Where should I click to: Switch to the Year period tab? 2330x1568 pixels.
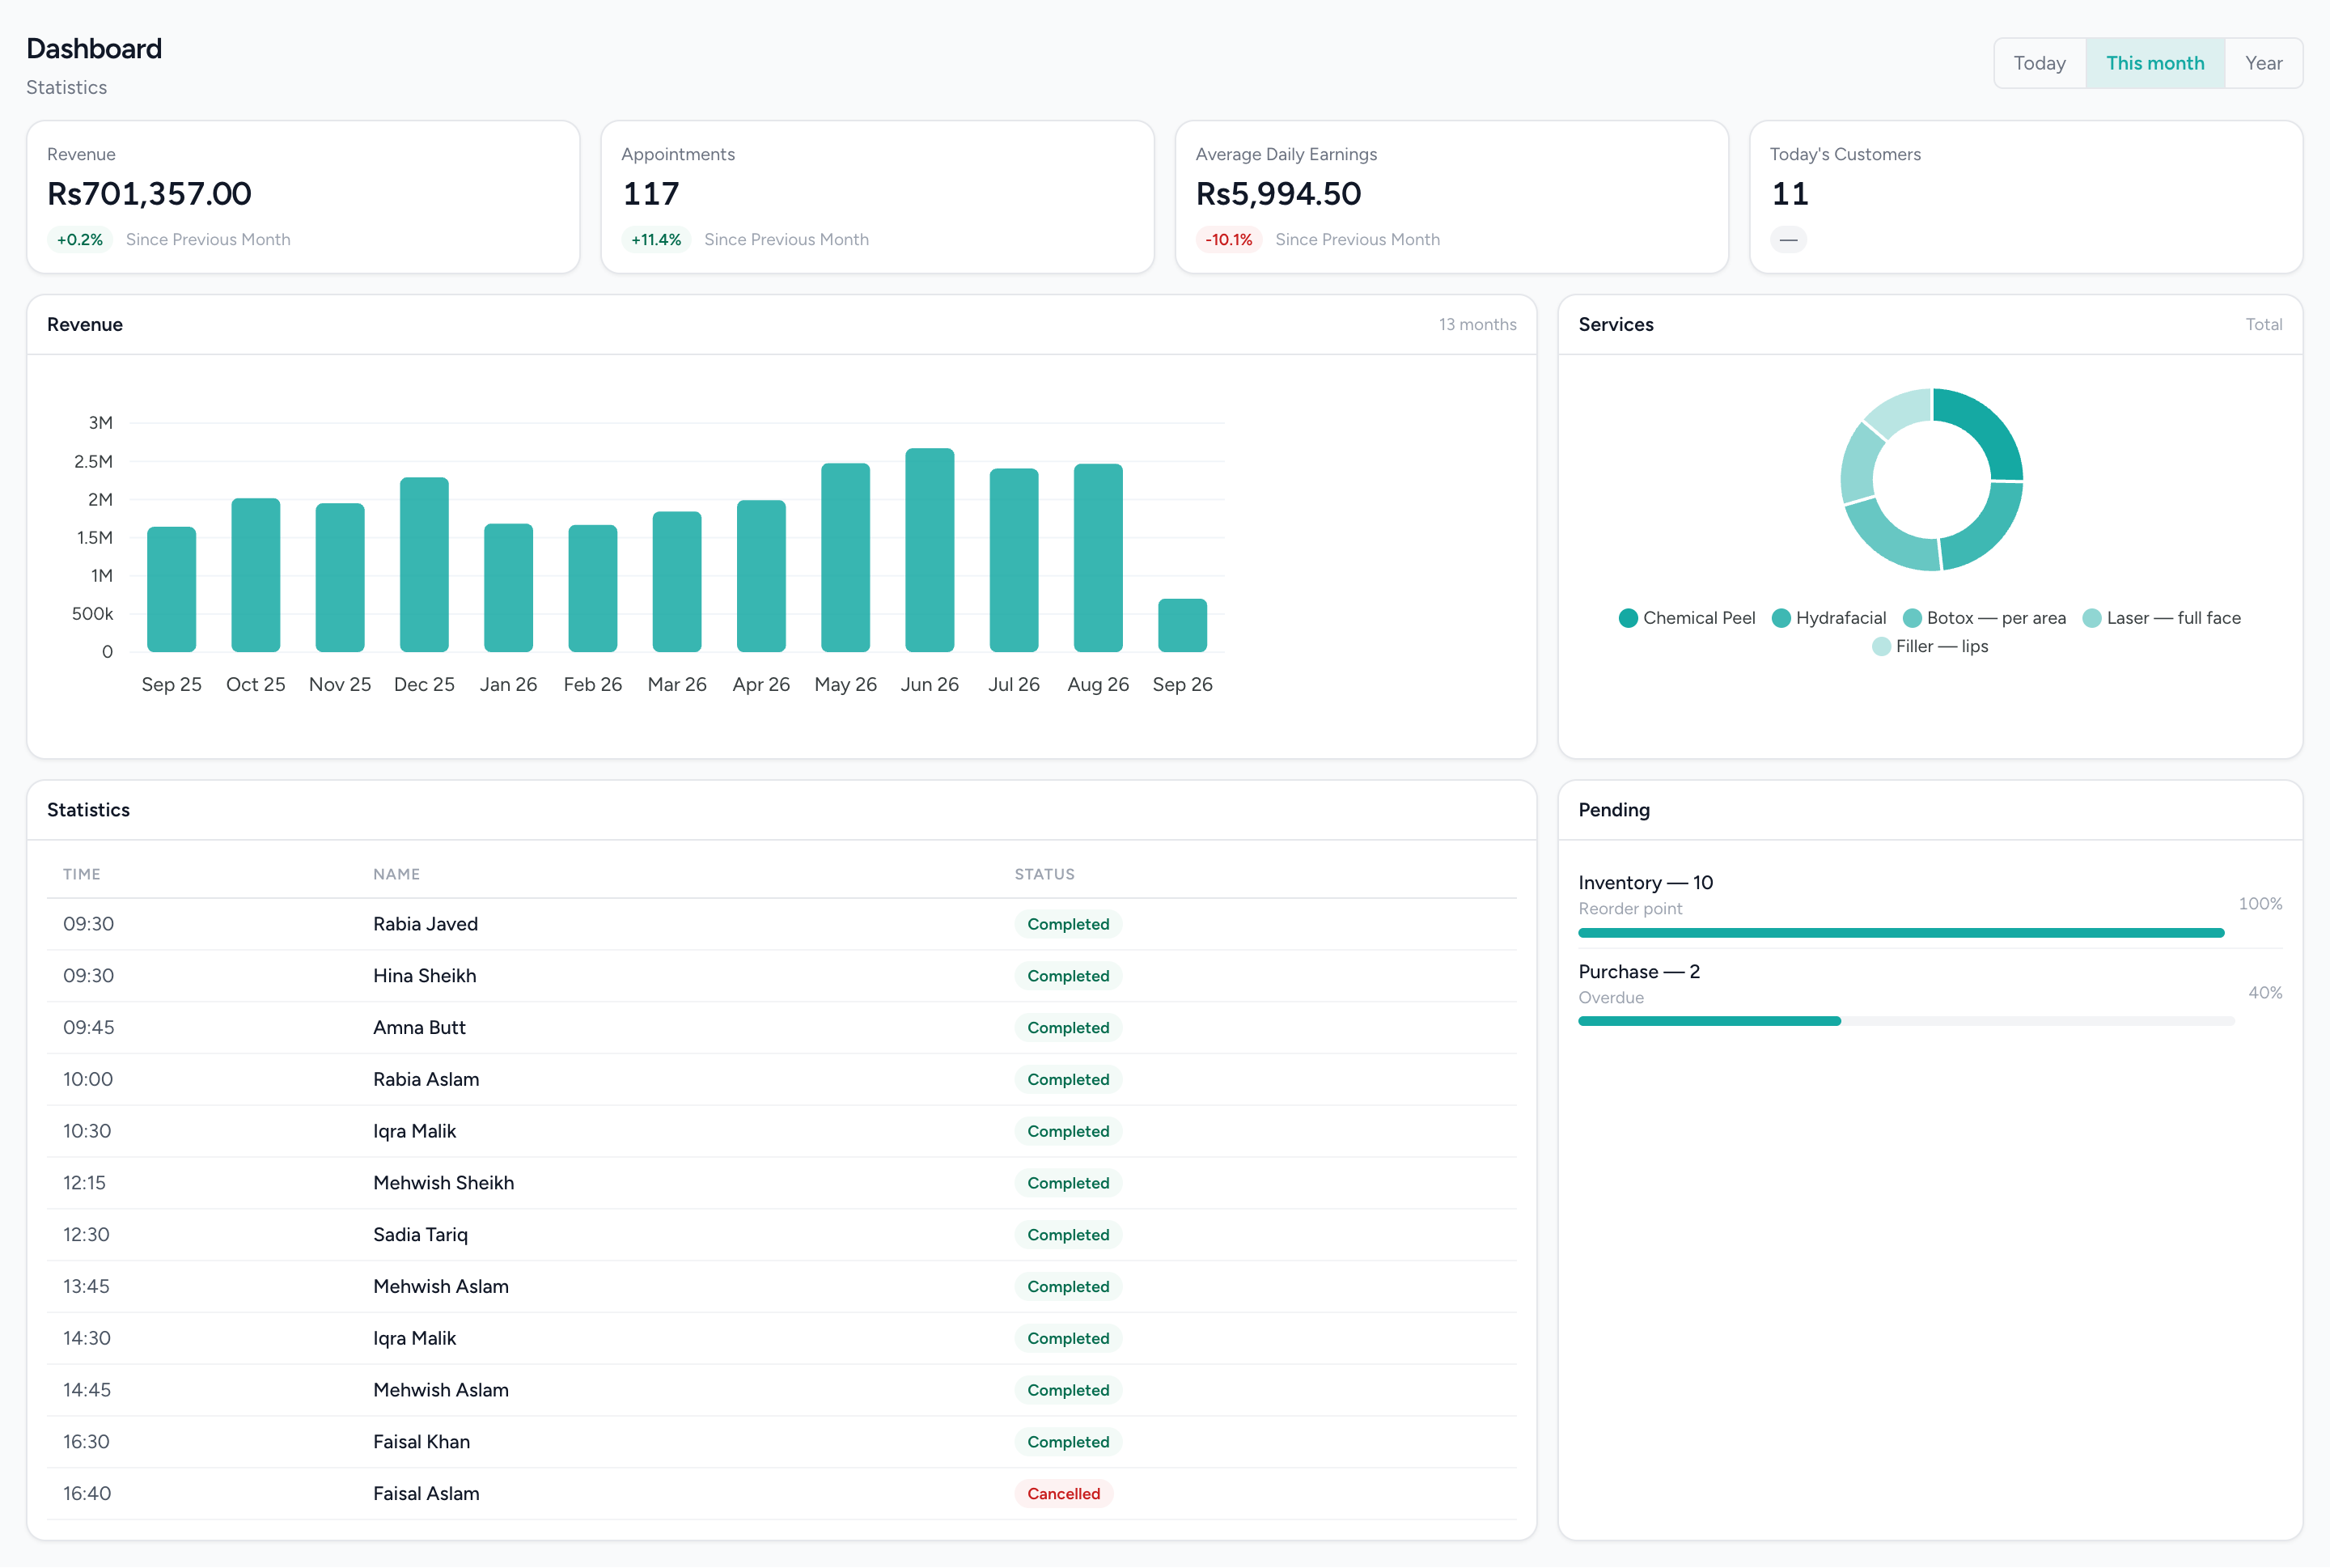2263,63
